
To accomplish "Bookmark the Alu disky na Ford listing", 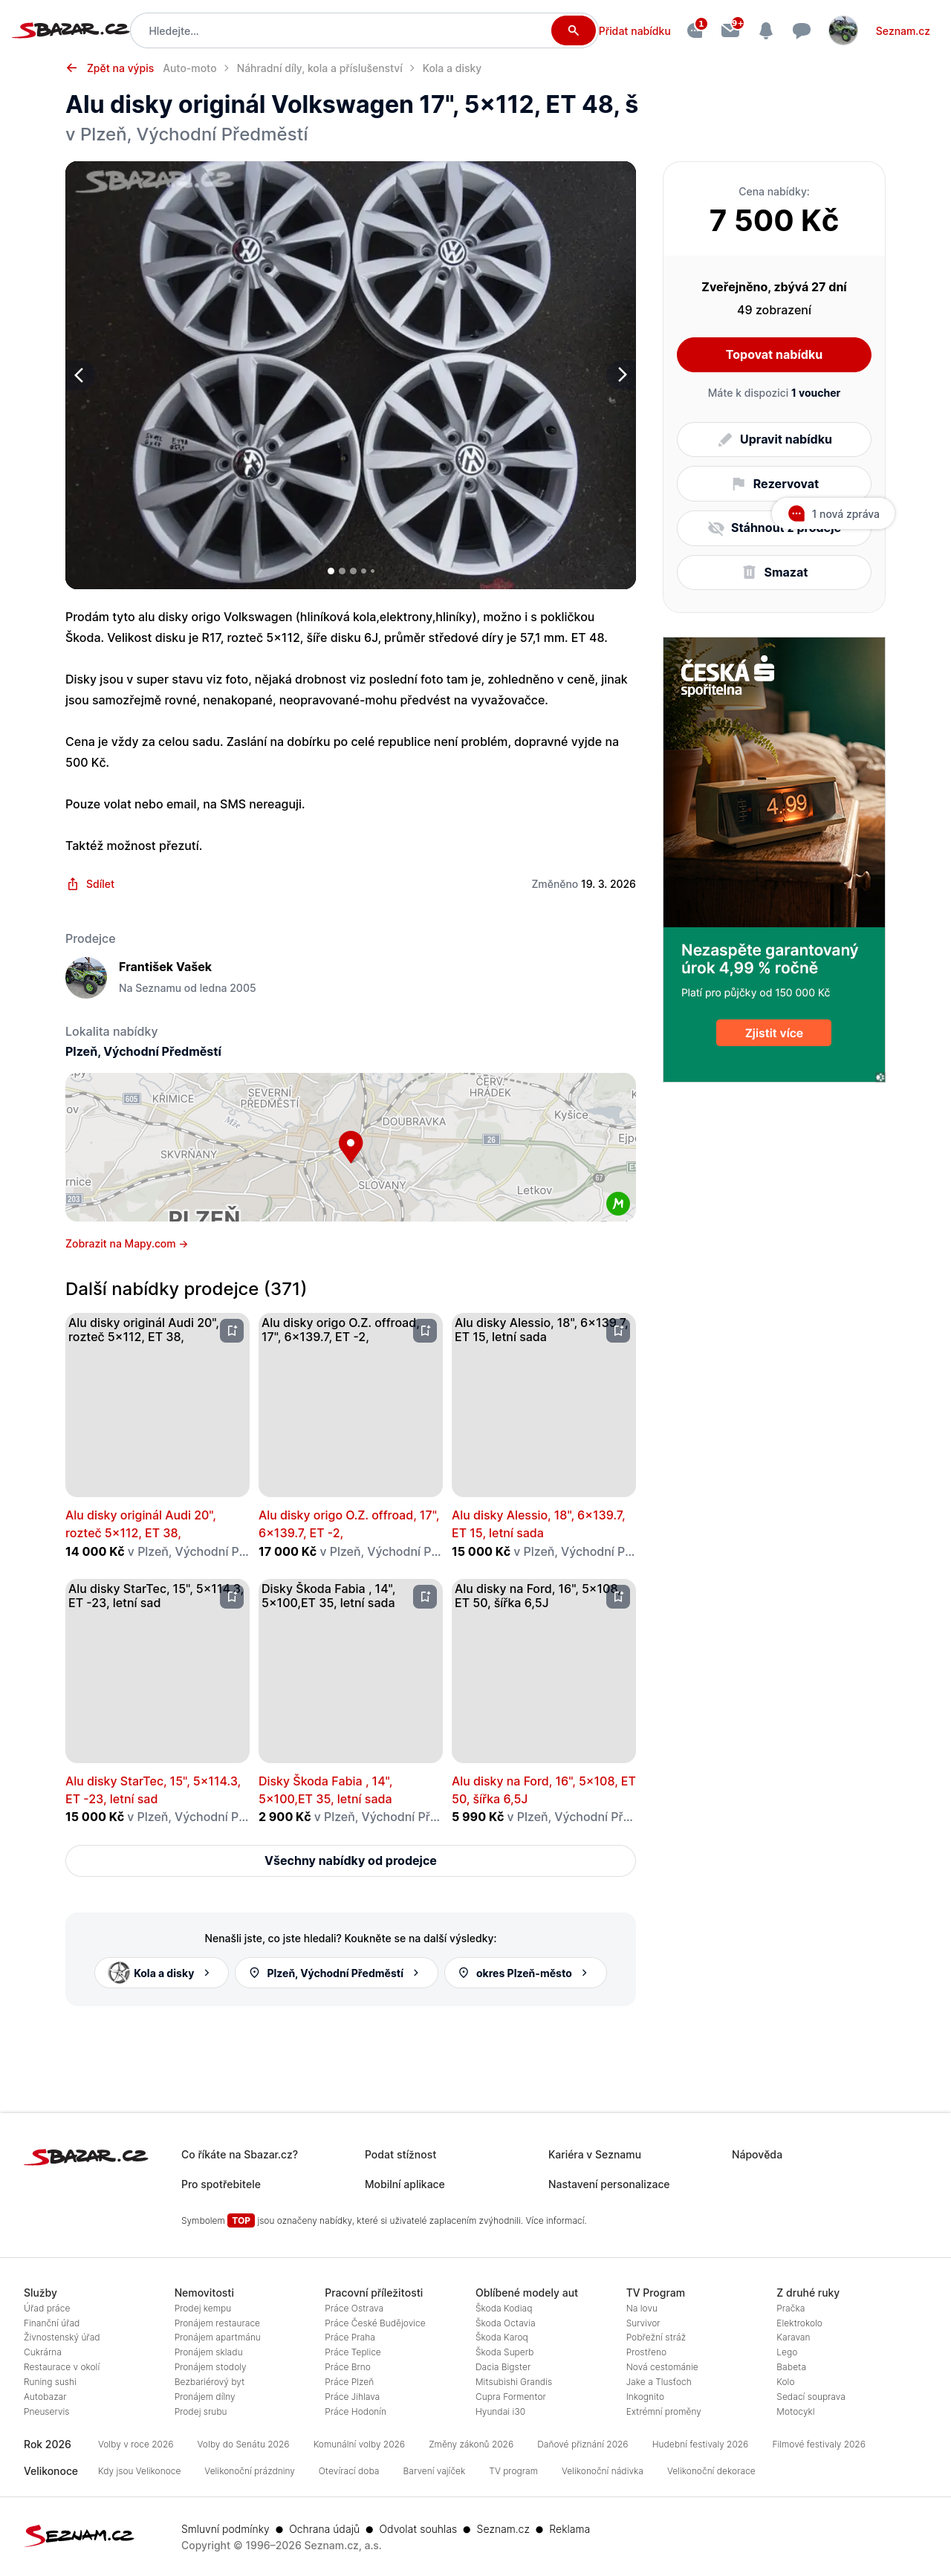I will (618, 1597).
